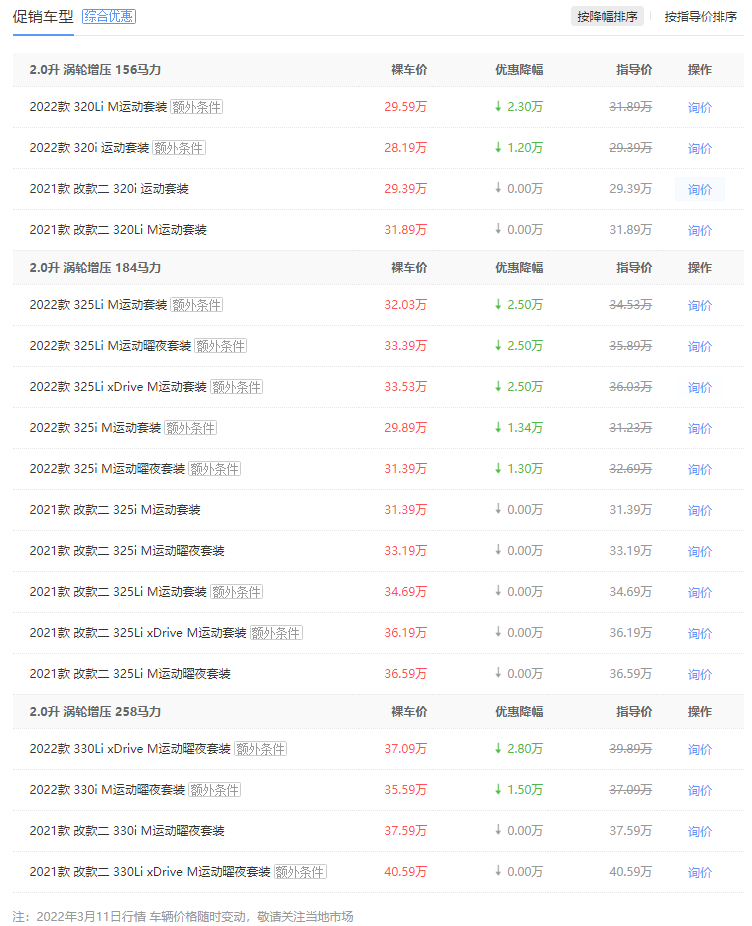
Task: Open 额外条件 tag on 2022款 320i 运动套装
Action: click(179, 148)
